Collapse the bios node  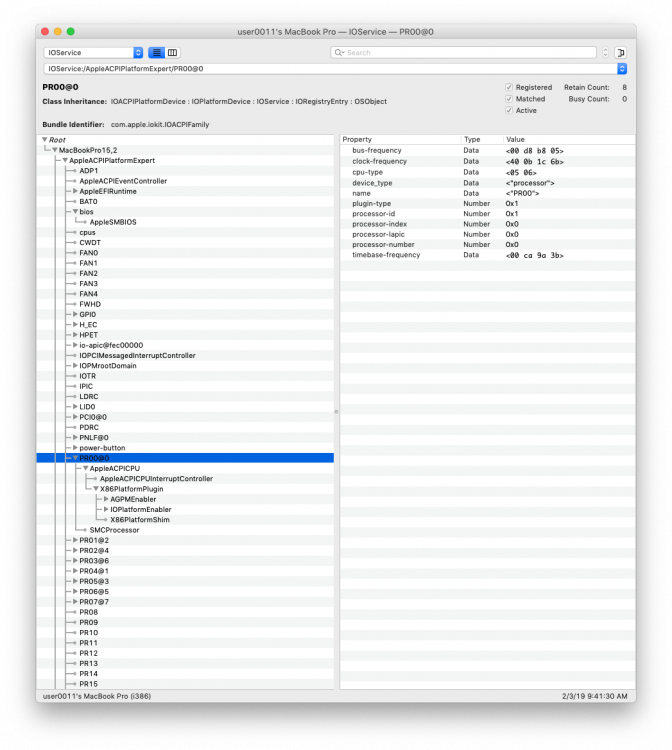click(x=75, y=211)
